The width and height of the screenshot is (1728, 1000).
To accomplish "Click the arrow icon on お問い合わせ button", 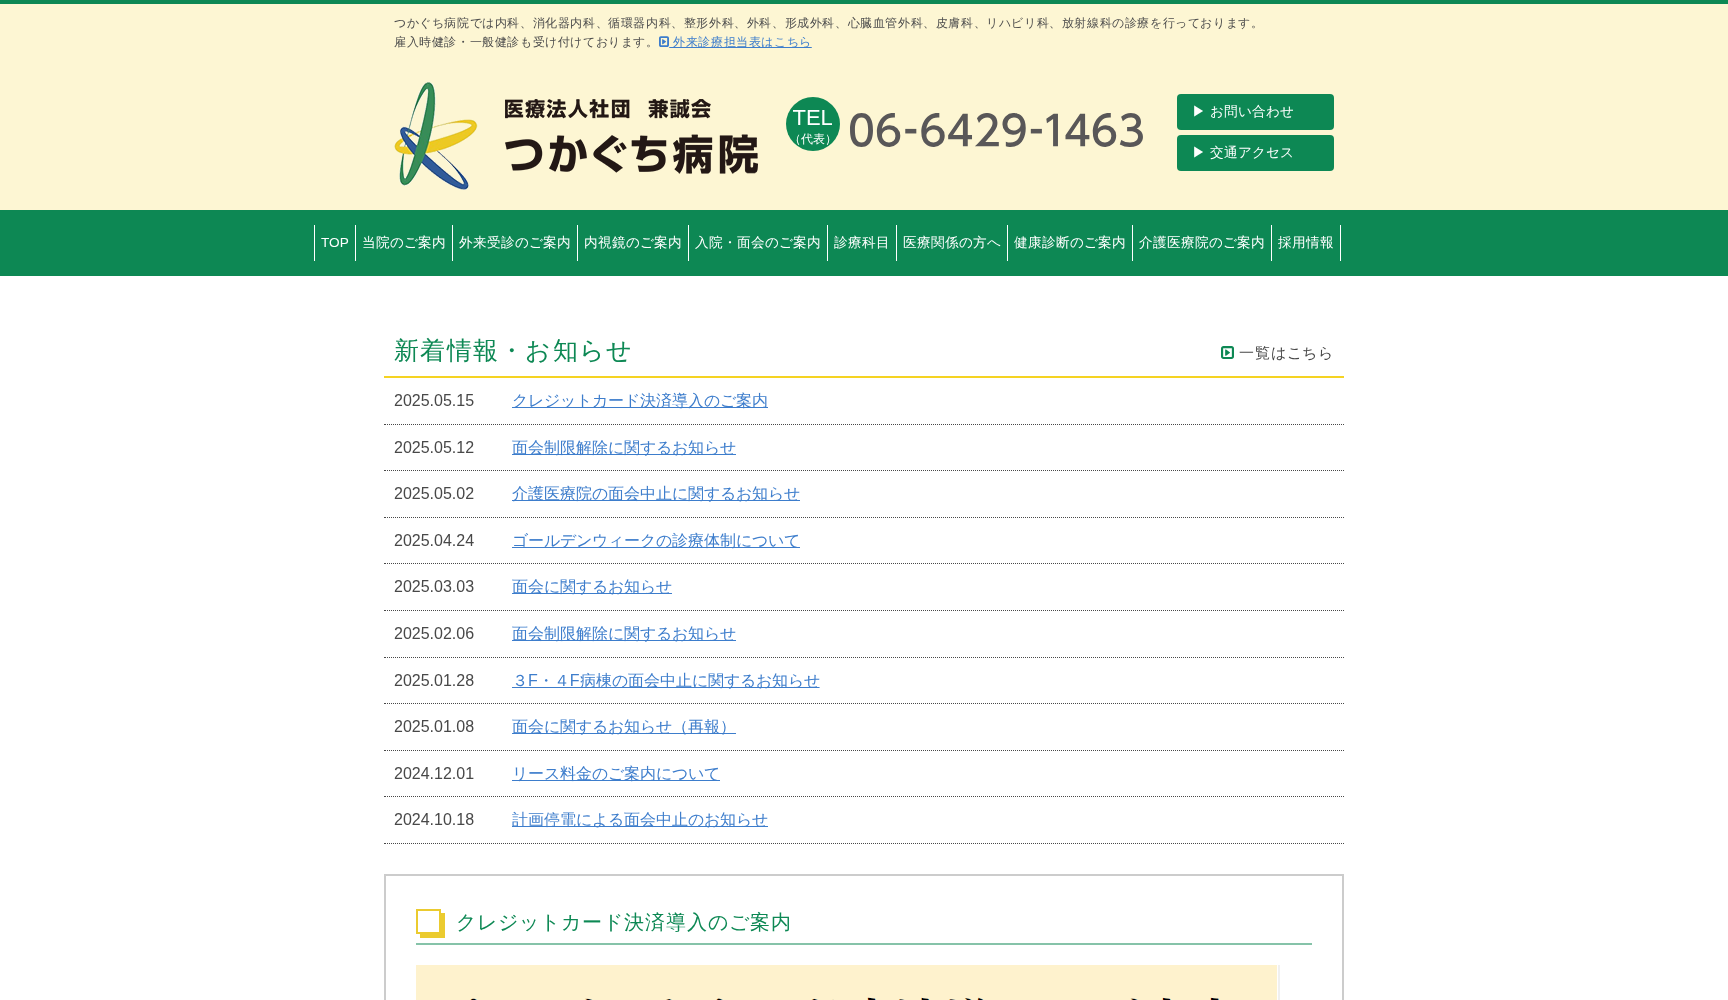I will pos(1197,111).
